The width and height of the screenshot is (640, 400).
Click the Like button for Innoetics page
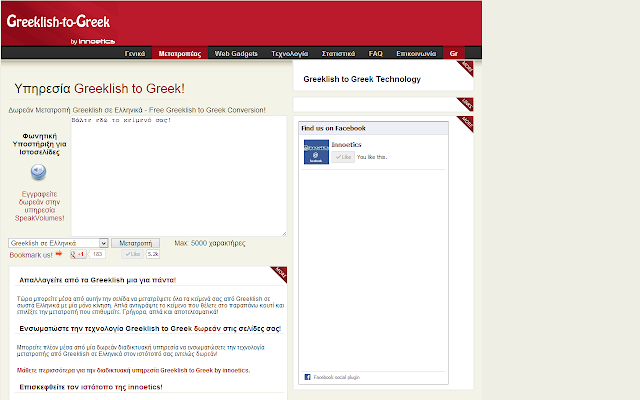pos(343,157)
